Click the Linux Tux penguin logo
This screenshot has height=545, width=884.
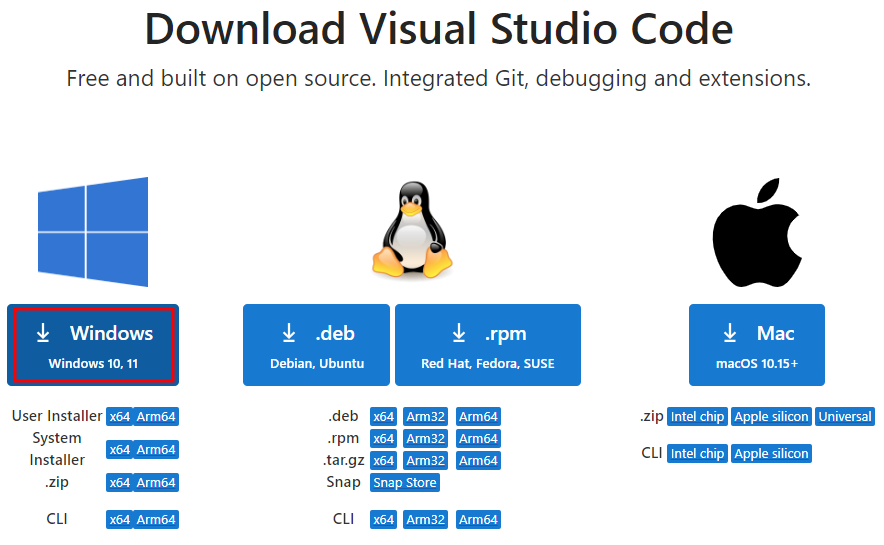pos(412,229)
